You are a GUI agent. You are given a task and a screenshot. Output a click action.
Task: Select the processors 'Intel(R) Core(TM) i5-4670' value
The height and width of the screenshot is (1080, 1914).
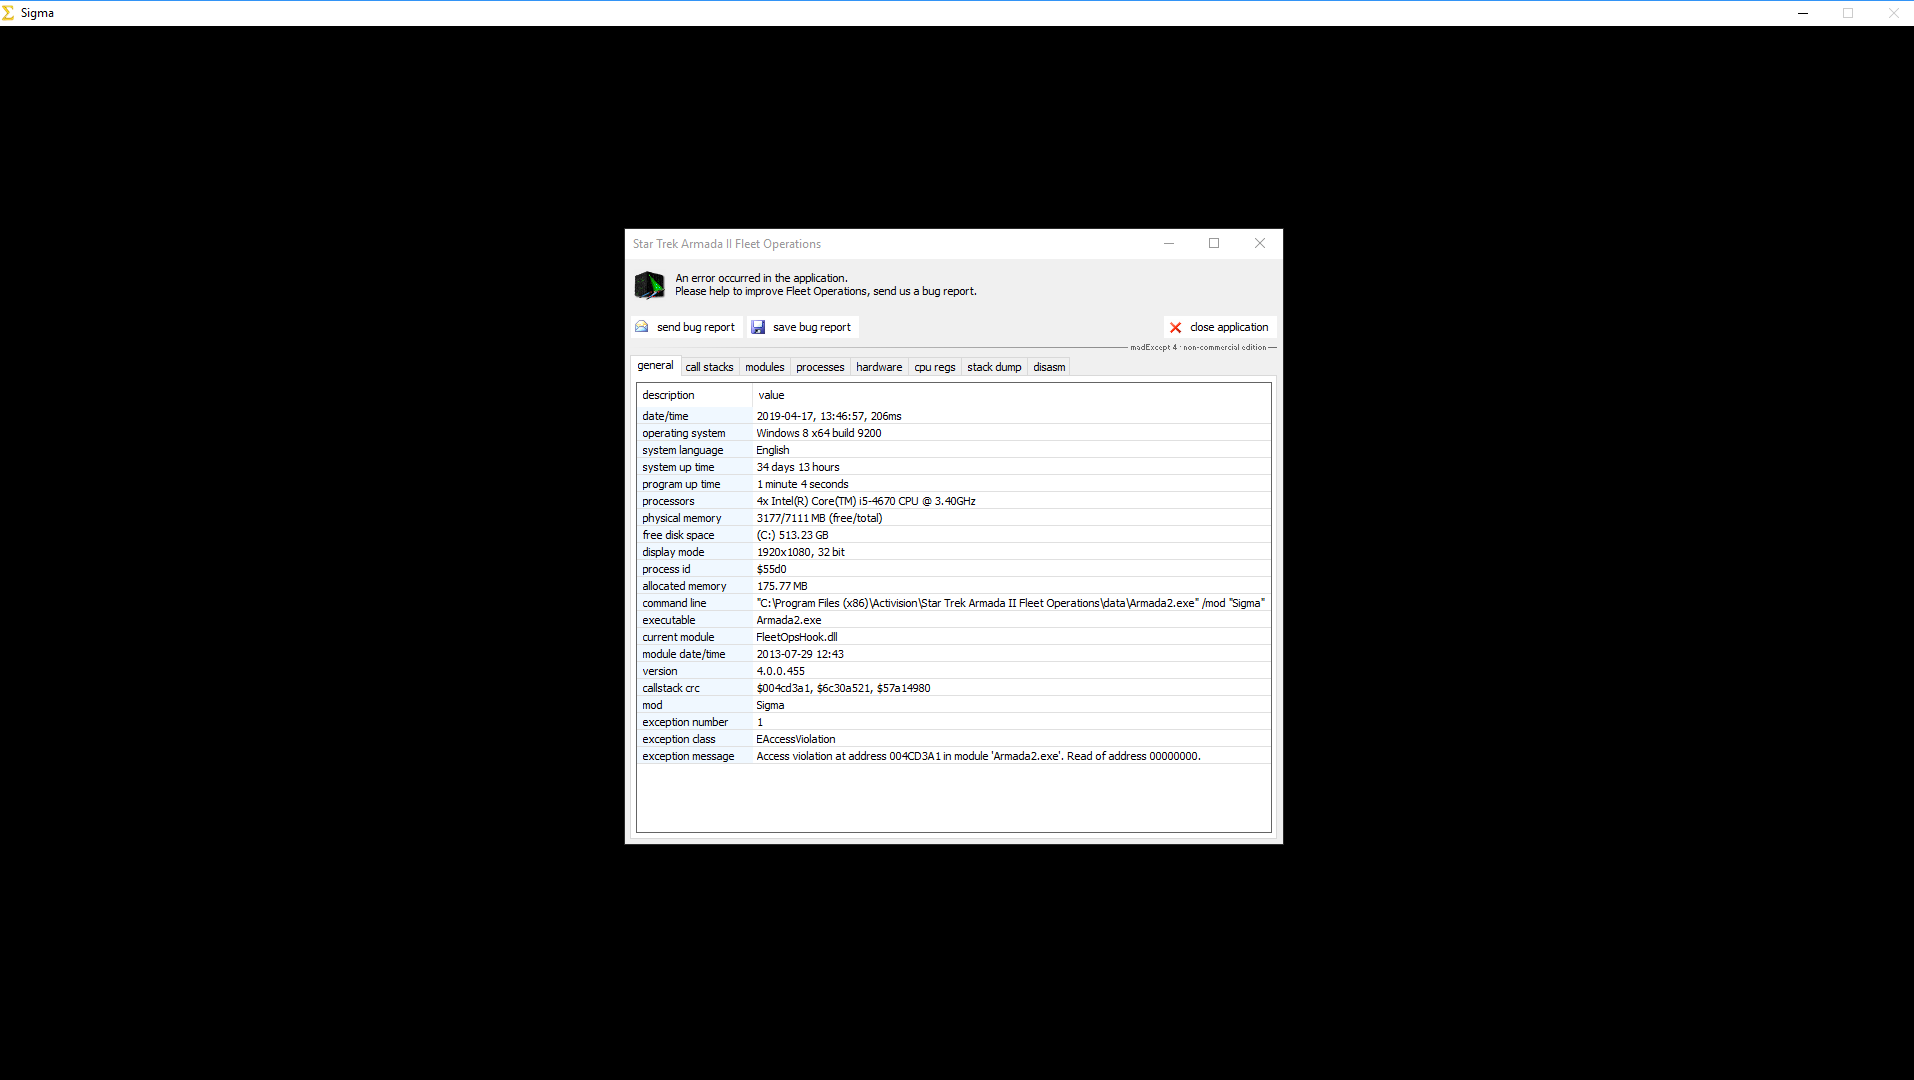[866, 501]
